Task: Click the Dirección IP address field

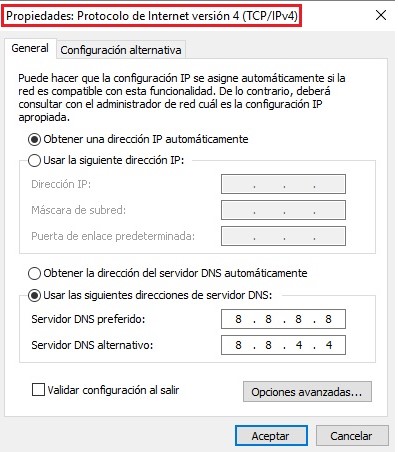Action: 283,184
